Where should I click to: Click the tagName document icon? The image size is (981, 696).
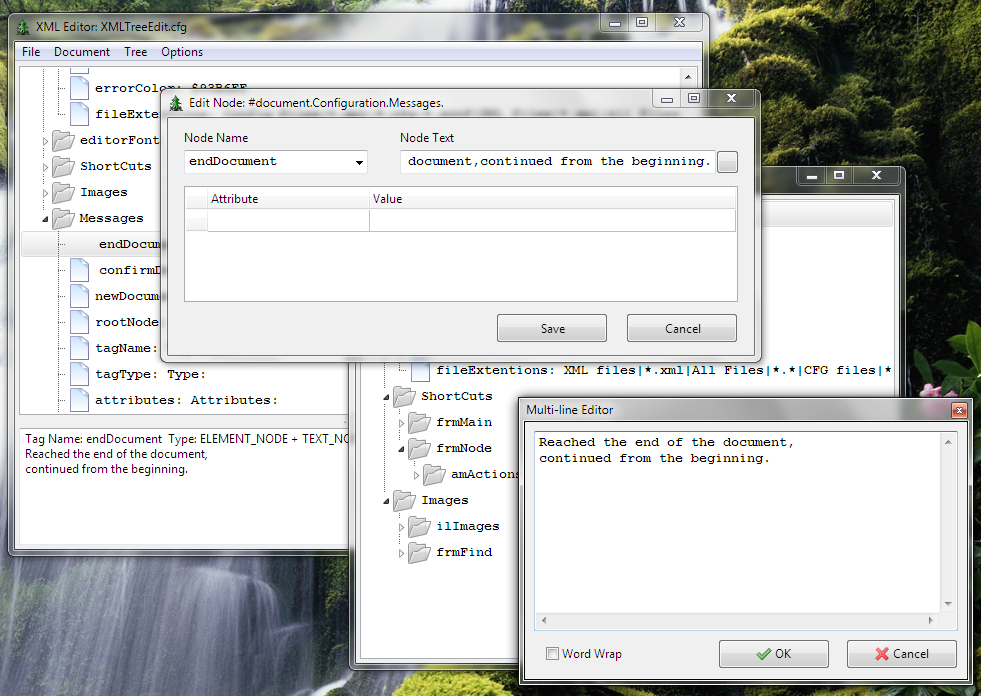point(79,348)
